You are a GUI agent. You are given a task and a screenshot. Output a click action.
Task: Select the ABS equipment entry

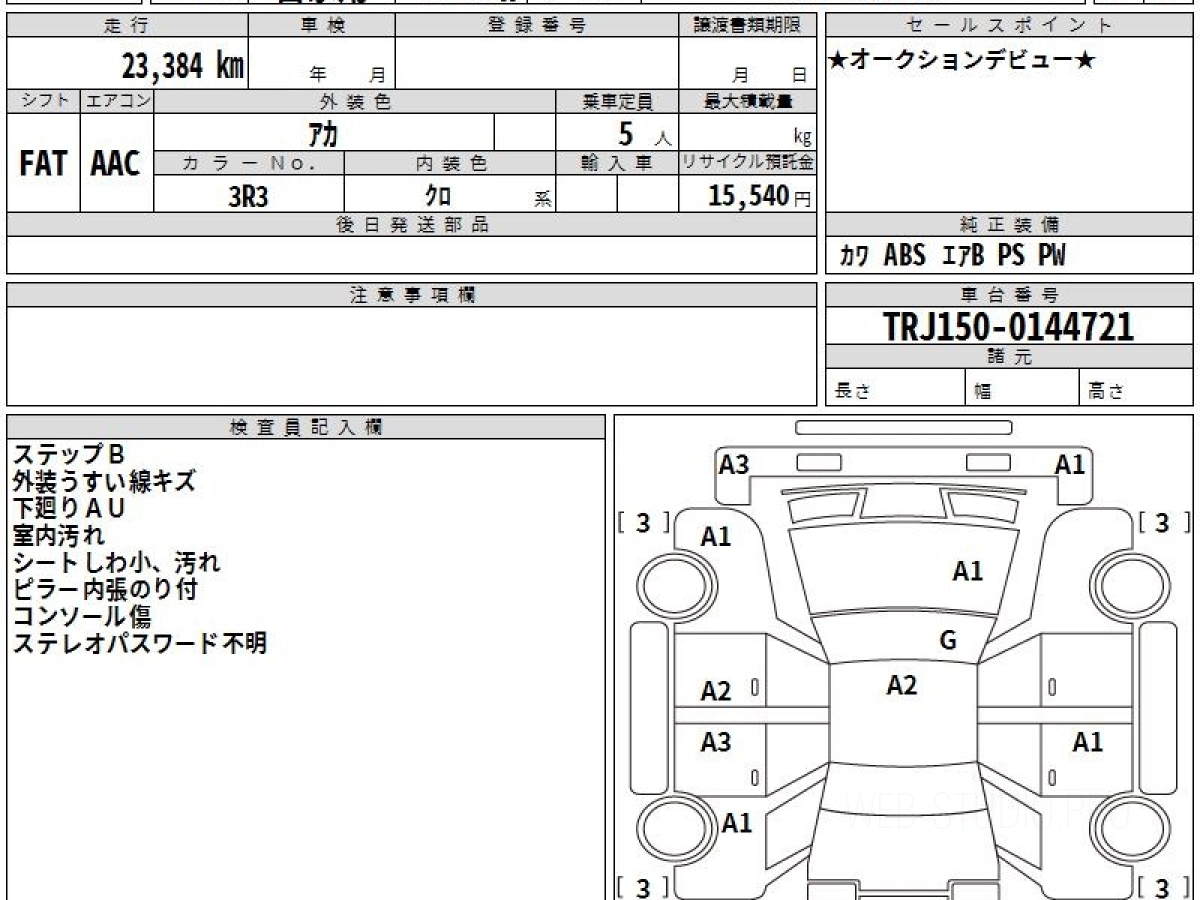[x=905, y=256]
